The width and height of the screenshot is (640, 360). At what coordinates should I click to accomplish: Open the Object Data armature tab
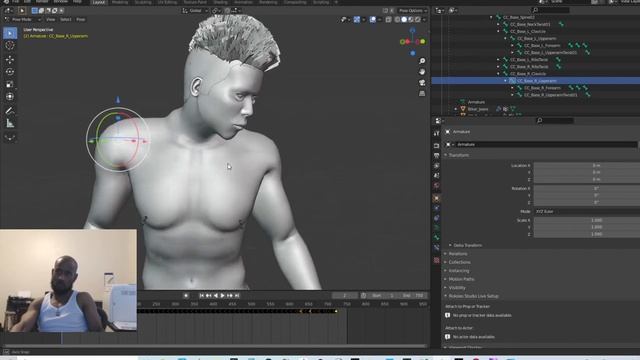pos(436,228)
